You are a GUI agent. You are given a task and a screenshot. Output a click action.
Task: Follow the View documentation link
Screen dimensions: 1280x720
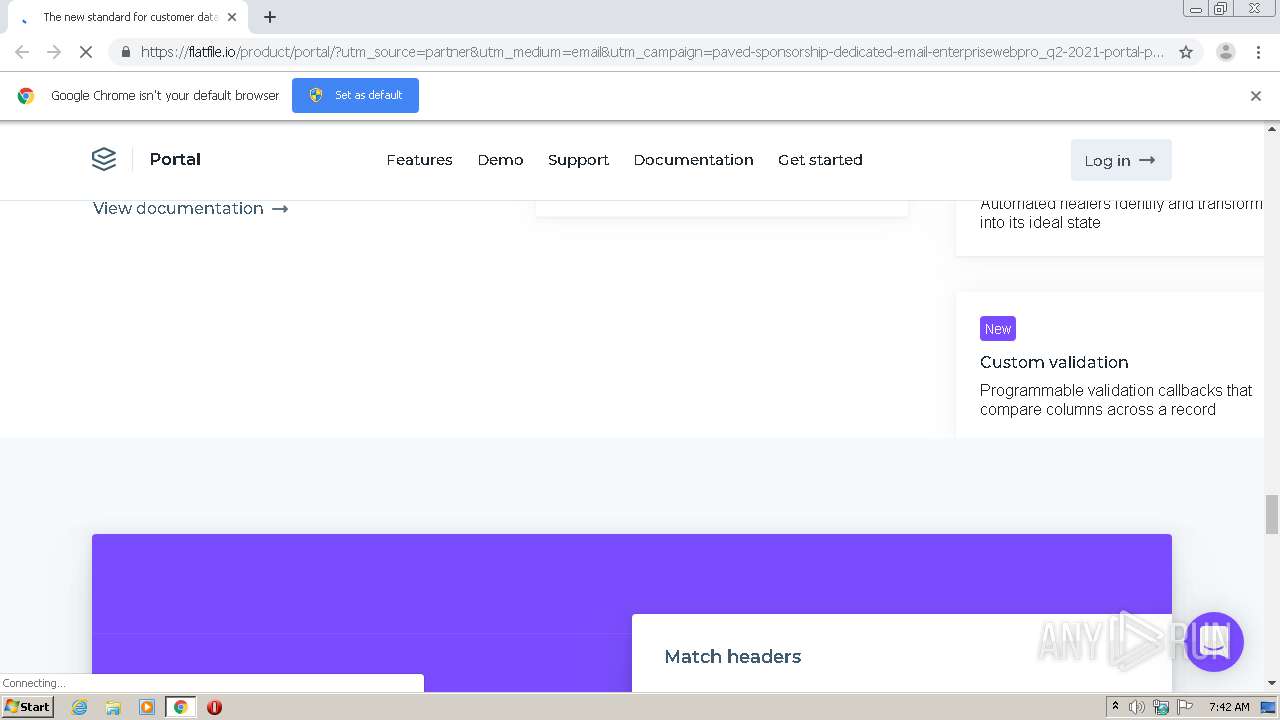(x=190, y=208)
